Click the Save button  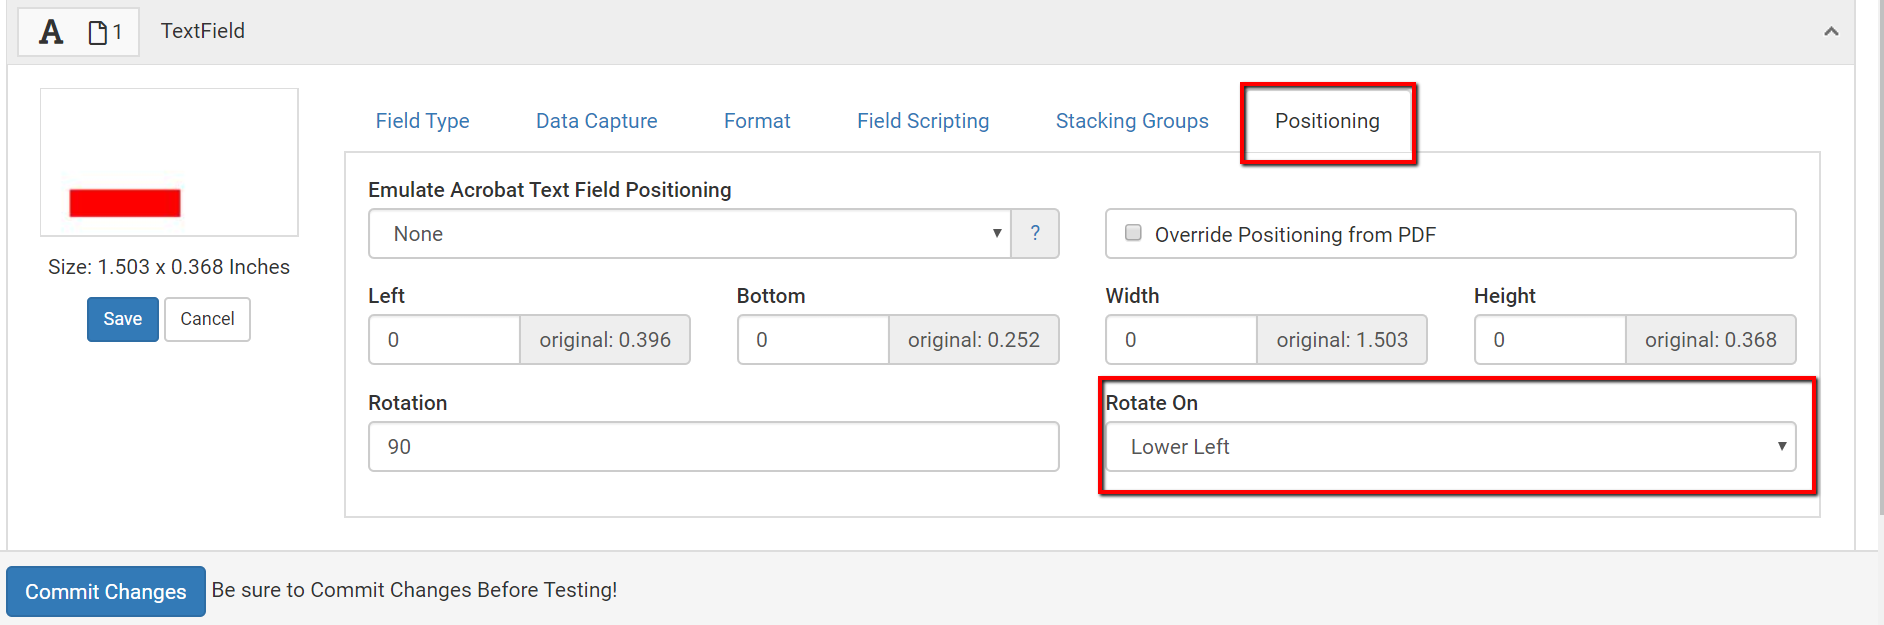click(x=123, y=319)
